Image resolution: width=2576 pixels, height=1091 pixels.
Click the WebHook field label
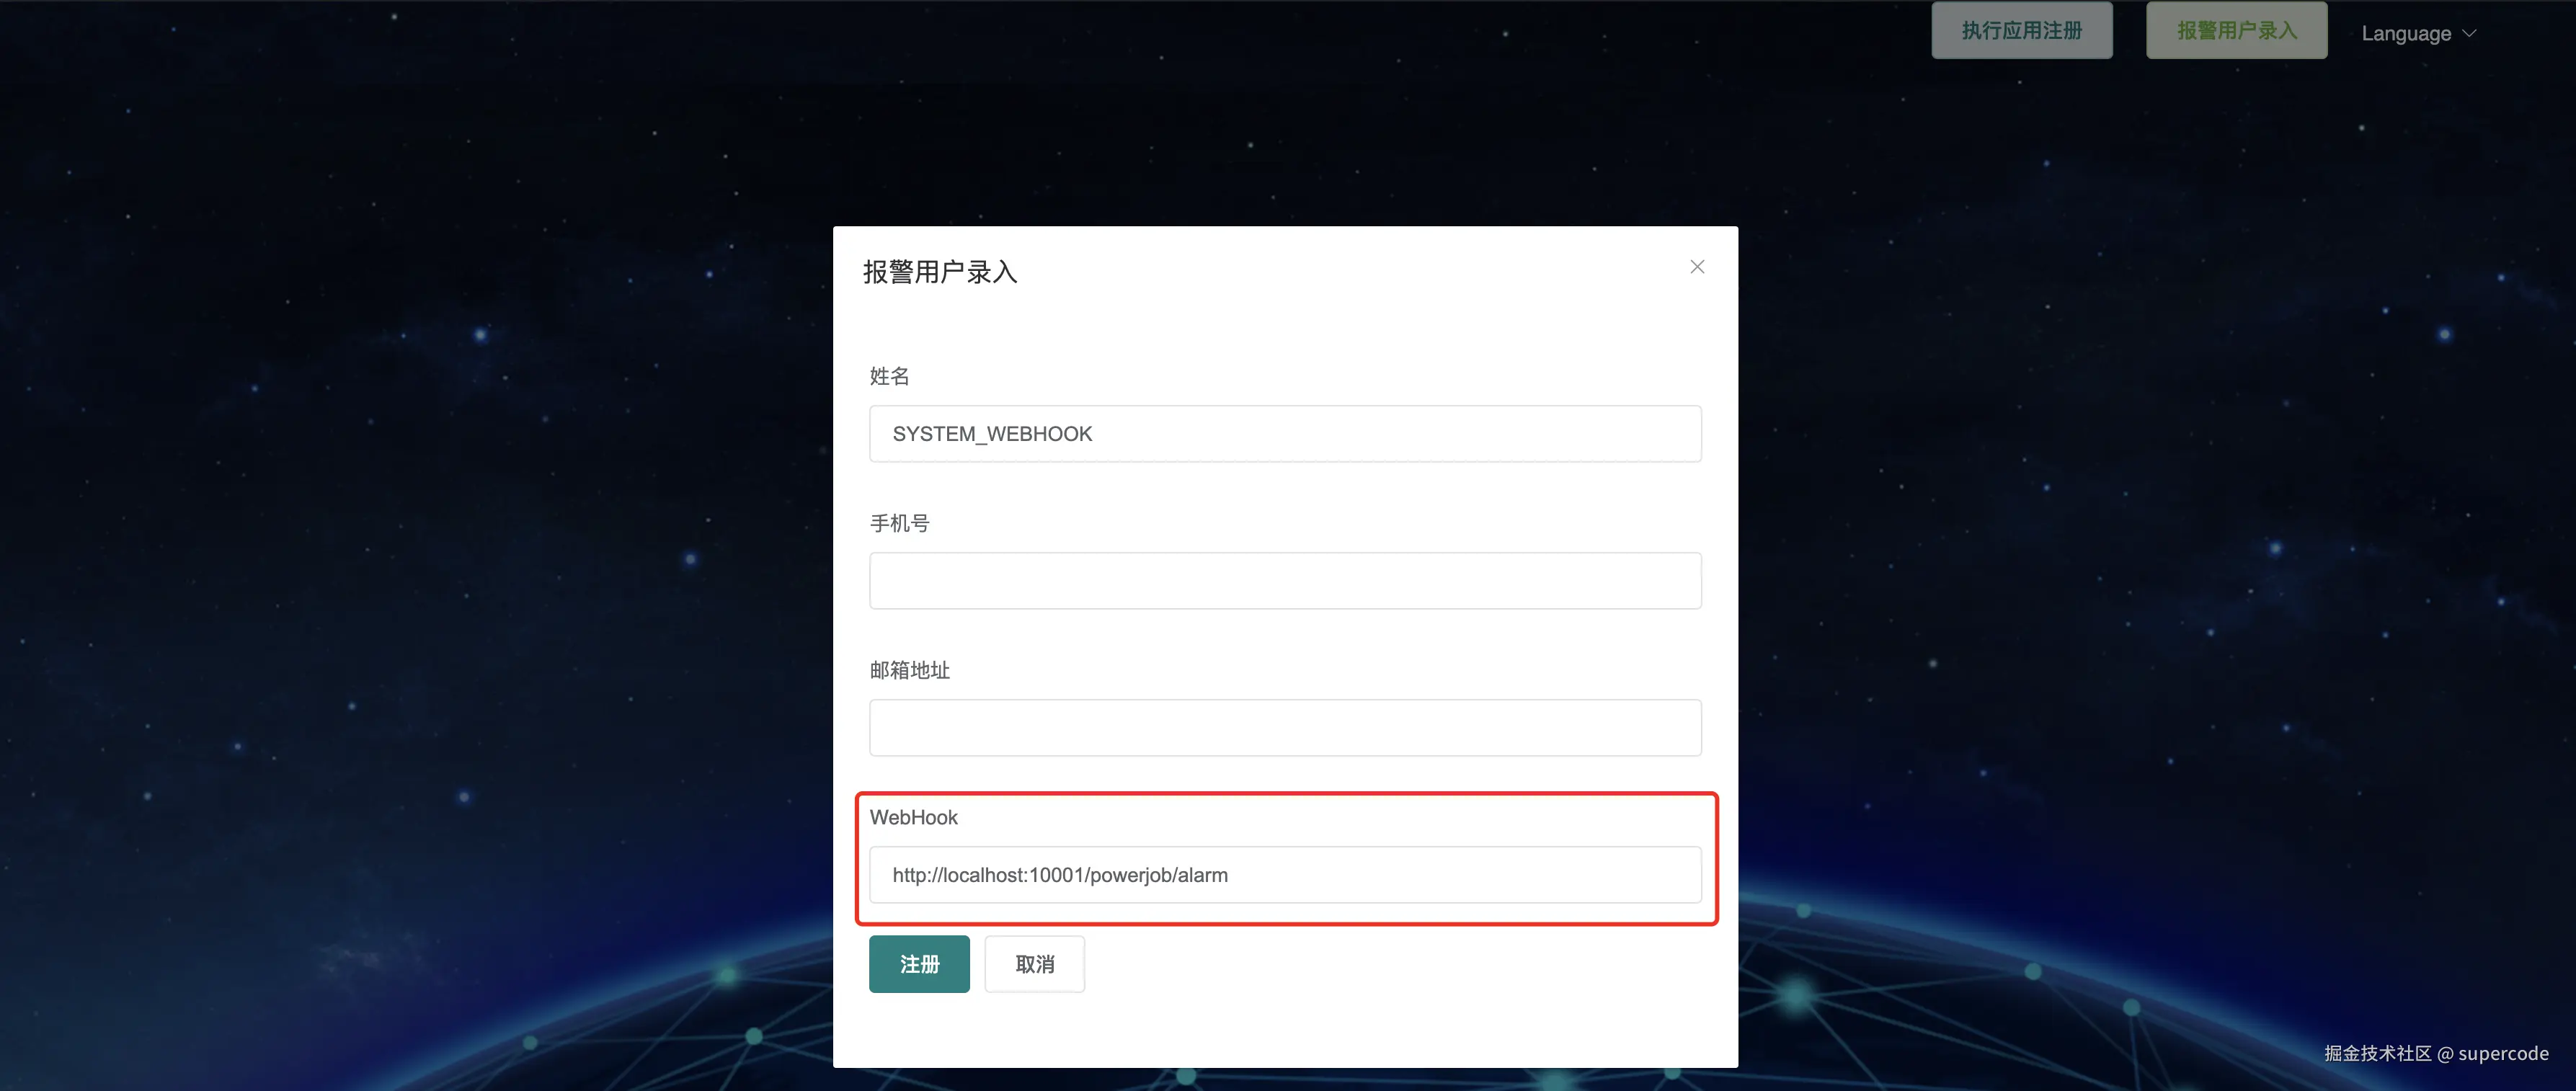click(913, 817)
